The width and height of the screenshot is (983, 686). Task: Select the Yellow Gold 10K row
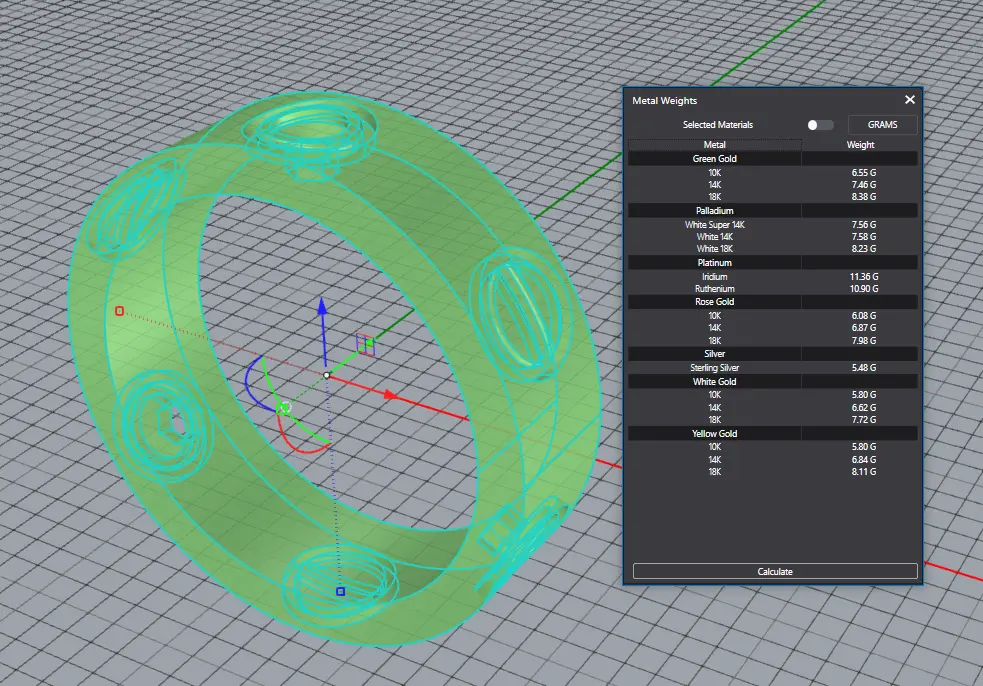(773, 447)
